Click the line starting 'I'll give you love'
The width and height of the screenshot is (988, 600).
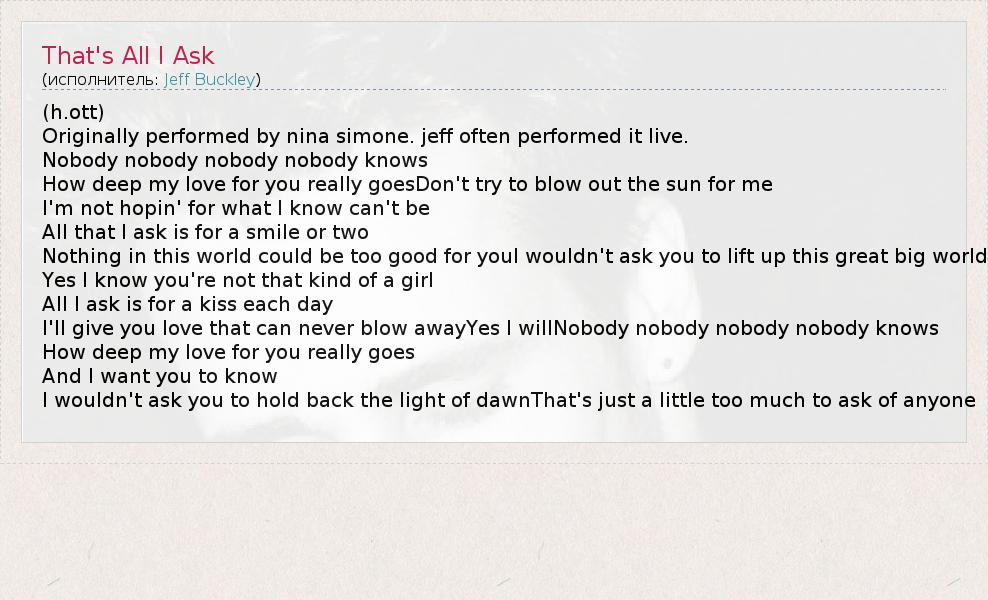(490, 328)
